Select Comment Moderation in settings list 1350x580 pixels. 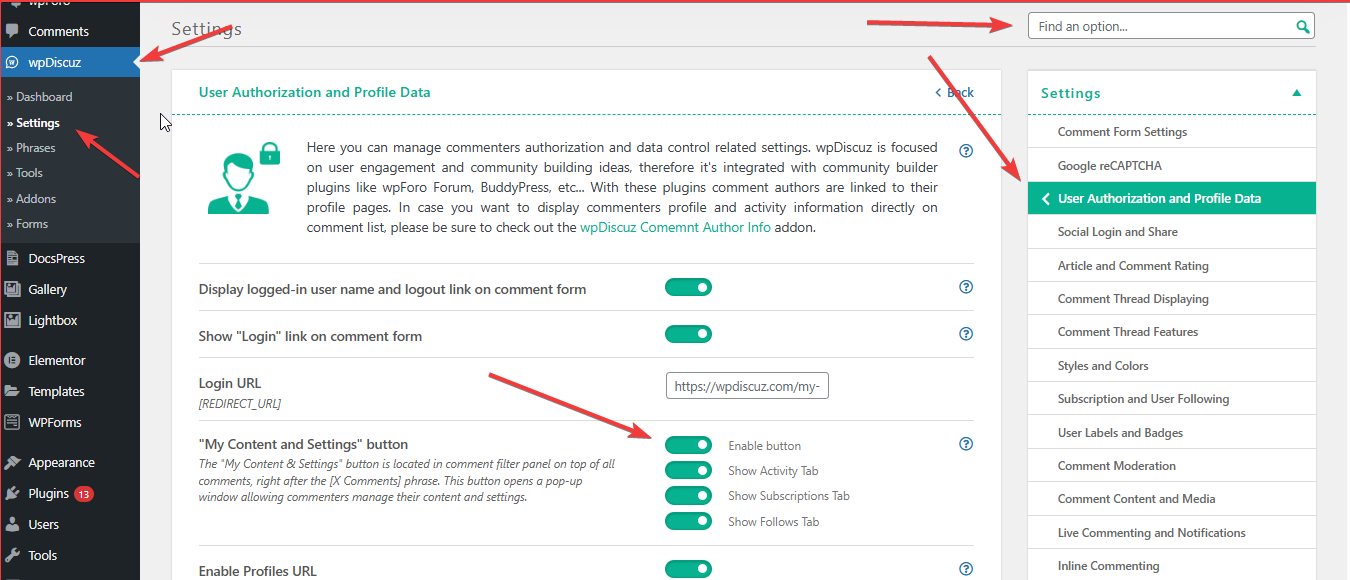[x=1116, y=466]
